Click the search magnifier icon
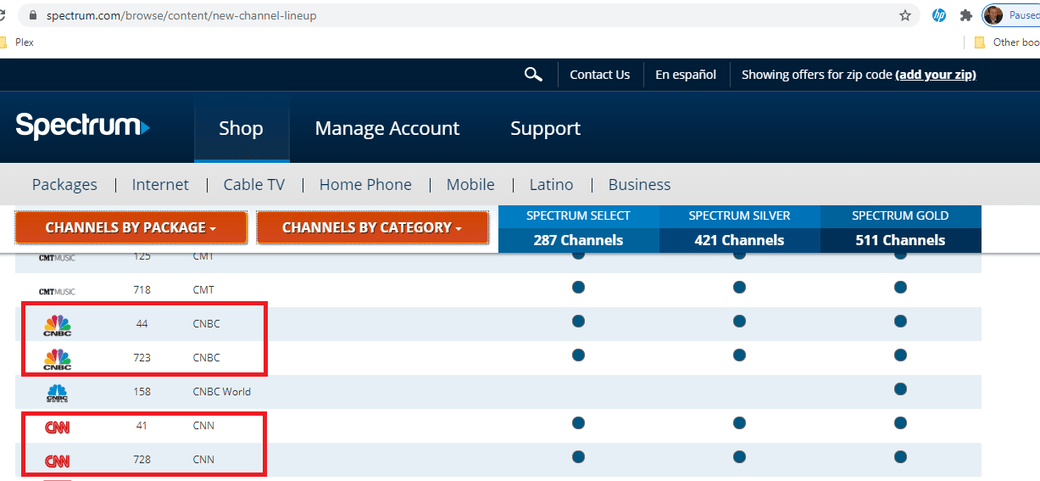The image size is (1040, 481). point(533,74)
